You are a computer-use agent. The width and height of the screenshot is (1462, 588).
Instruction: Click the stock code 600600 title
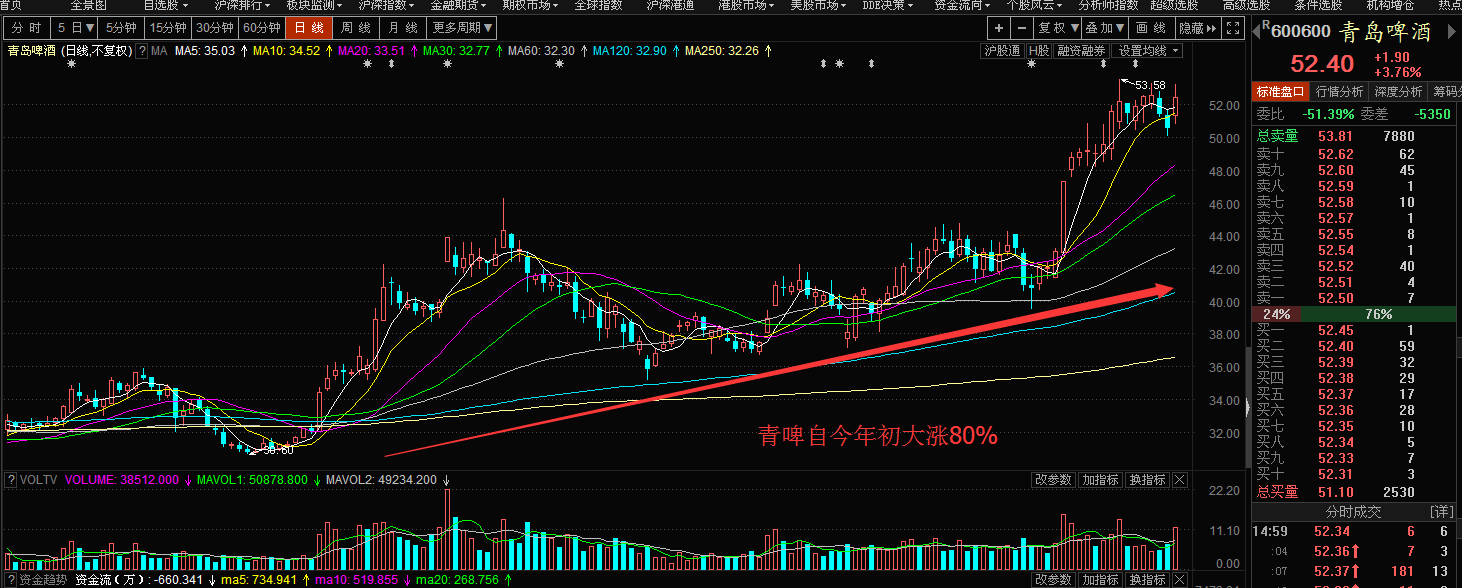tap(1303, 32)
